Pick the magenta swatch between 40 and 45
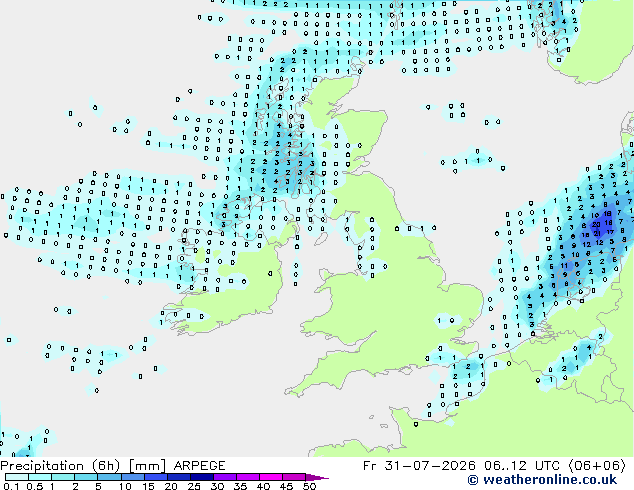The height and width of the screenshot is (490, 634). [271, 477]
